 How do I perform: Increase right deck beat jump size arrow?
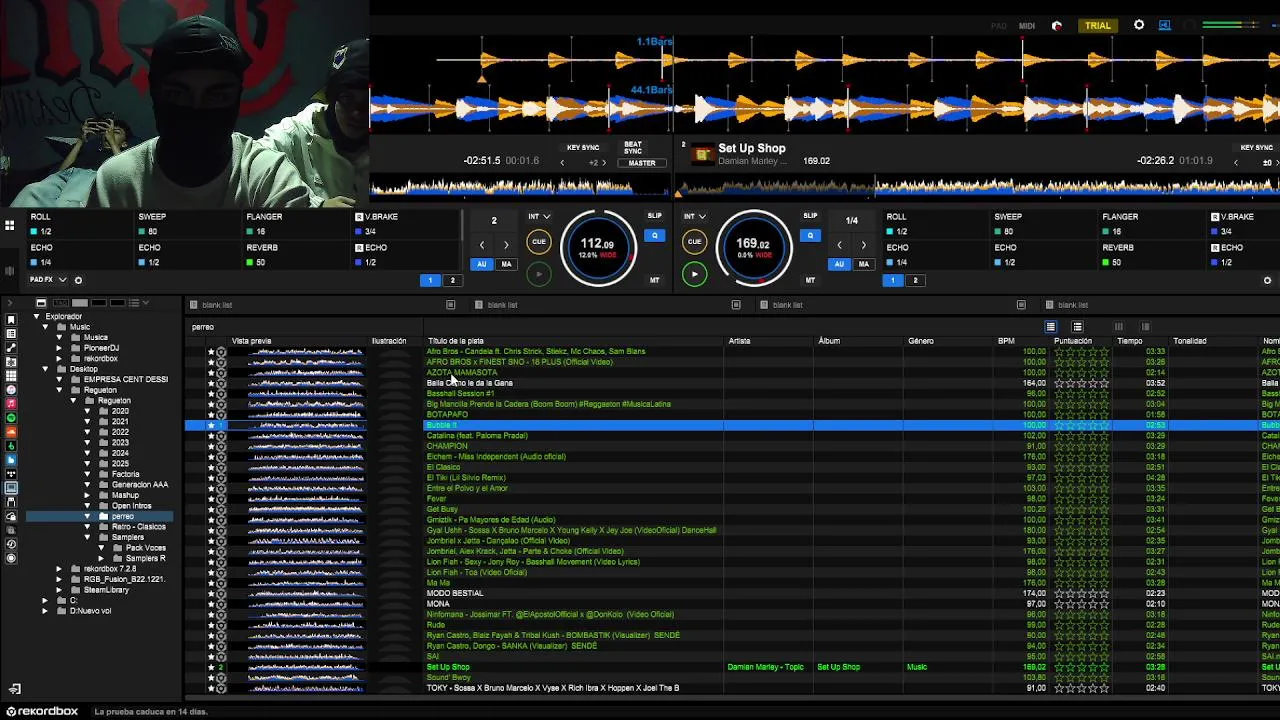click(864, 245)
